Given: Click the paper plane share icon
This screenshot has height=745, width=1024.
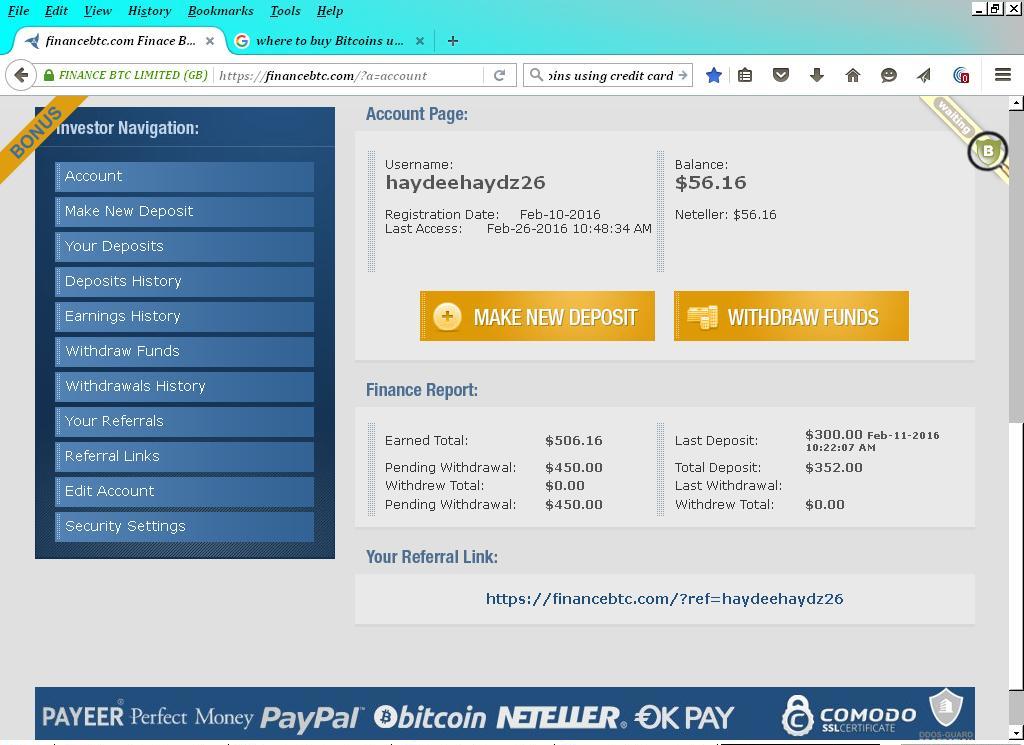Looking at the screenshot, I should click(924, 75).
